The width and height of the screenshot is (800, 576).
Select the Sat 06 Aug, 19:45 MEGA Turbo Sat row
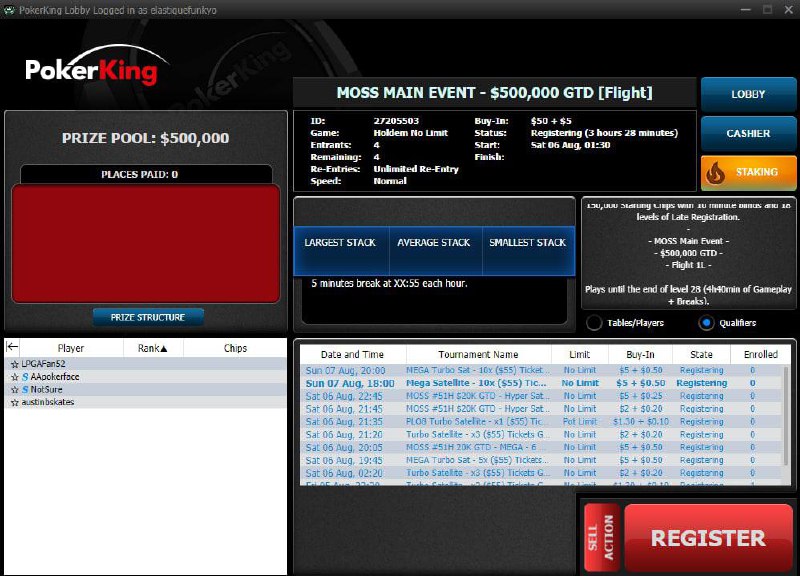[542, 460]
